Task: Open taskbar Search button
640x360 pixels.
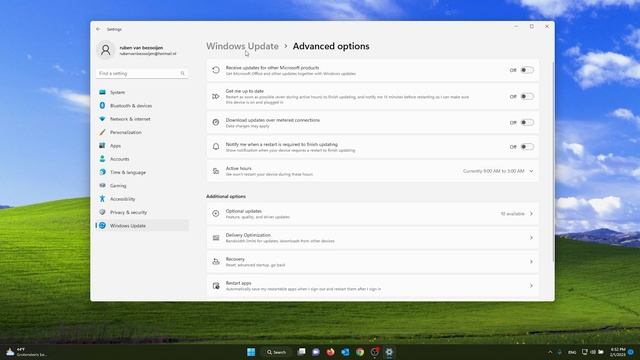Action: point(276,352)
